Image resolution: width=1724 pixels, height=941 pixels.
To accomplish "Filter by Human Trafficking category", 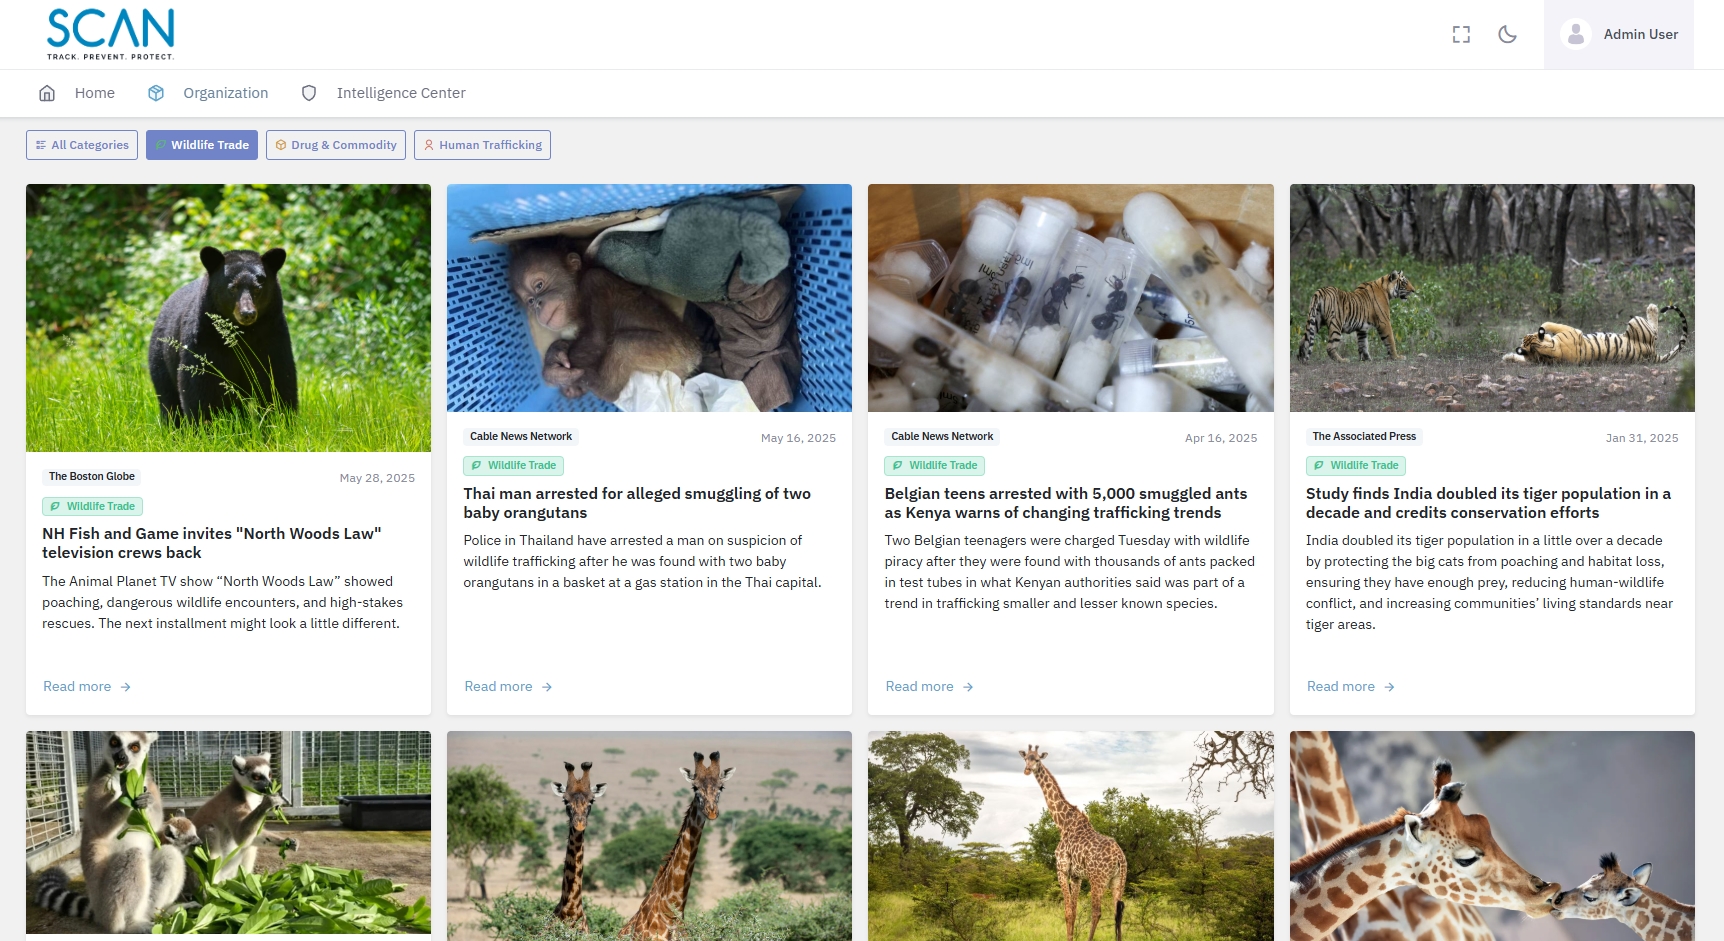I will point(482,145).
